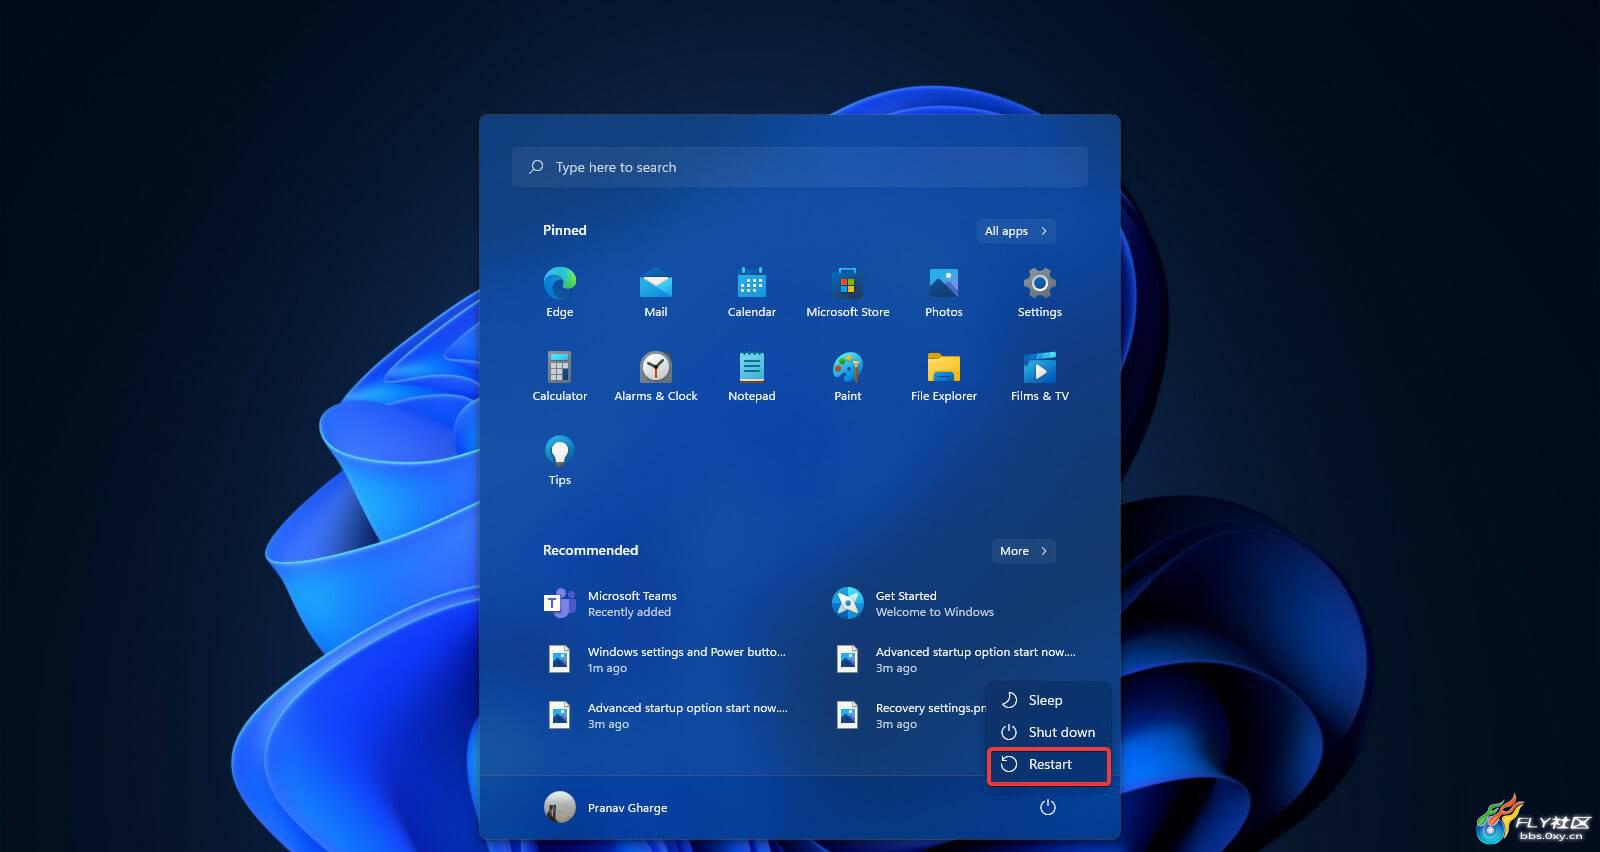This screenshot has height=852, width=1600.
Task: Open File Explorer from pinned apps
Action: coord(944,376)
